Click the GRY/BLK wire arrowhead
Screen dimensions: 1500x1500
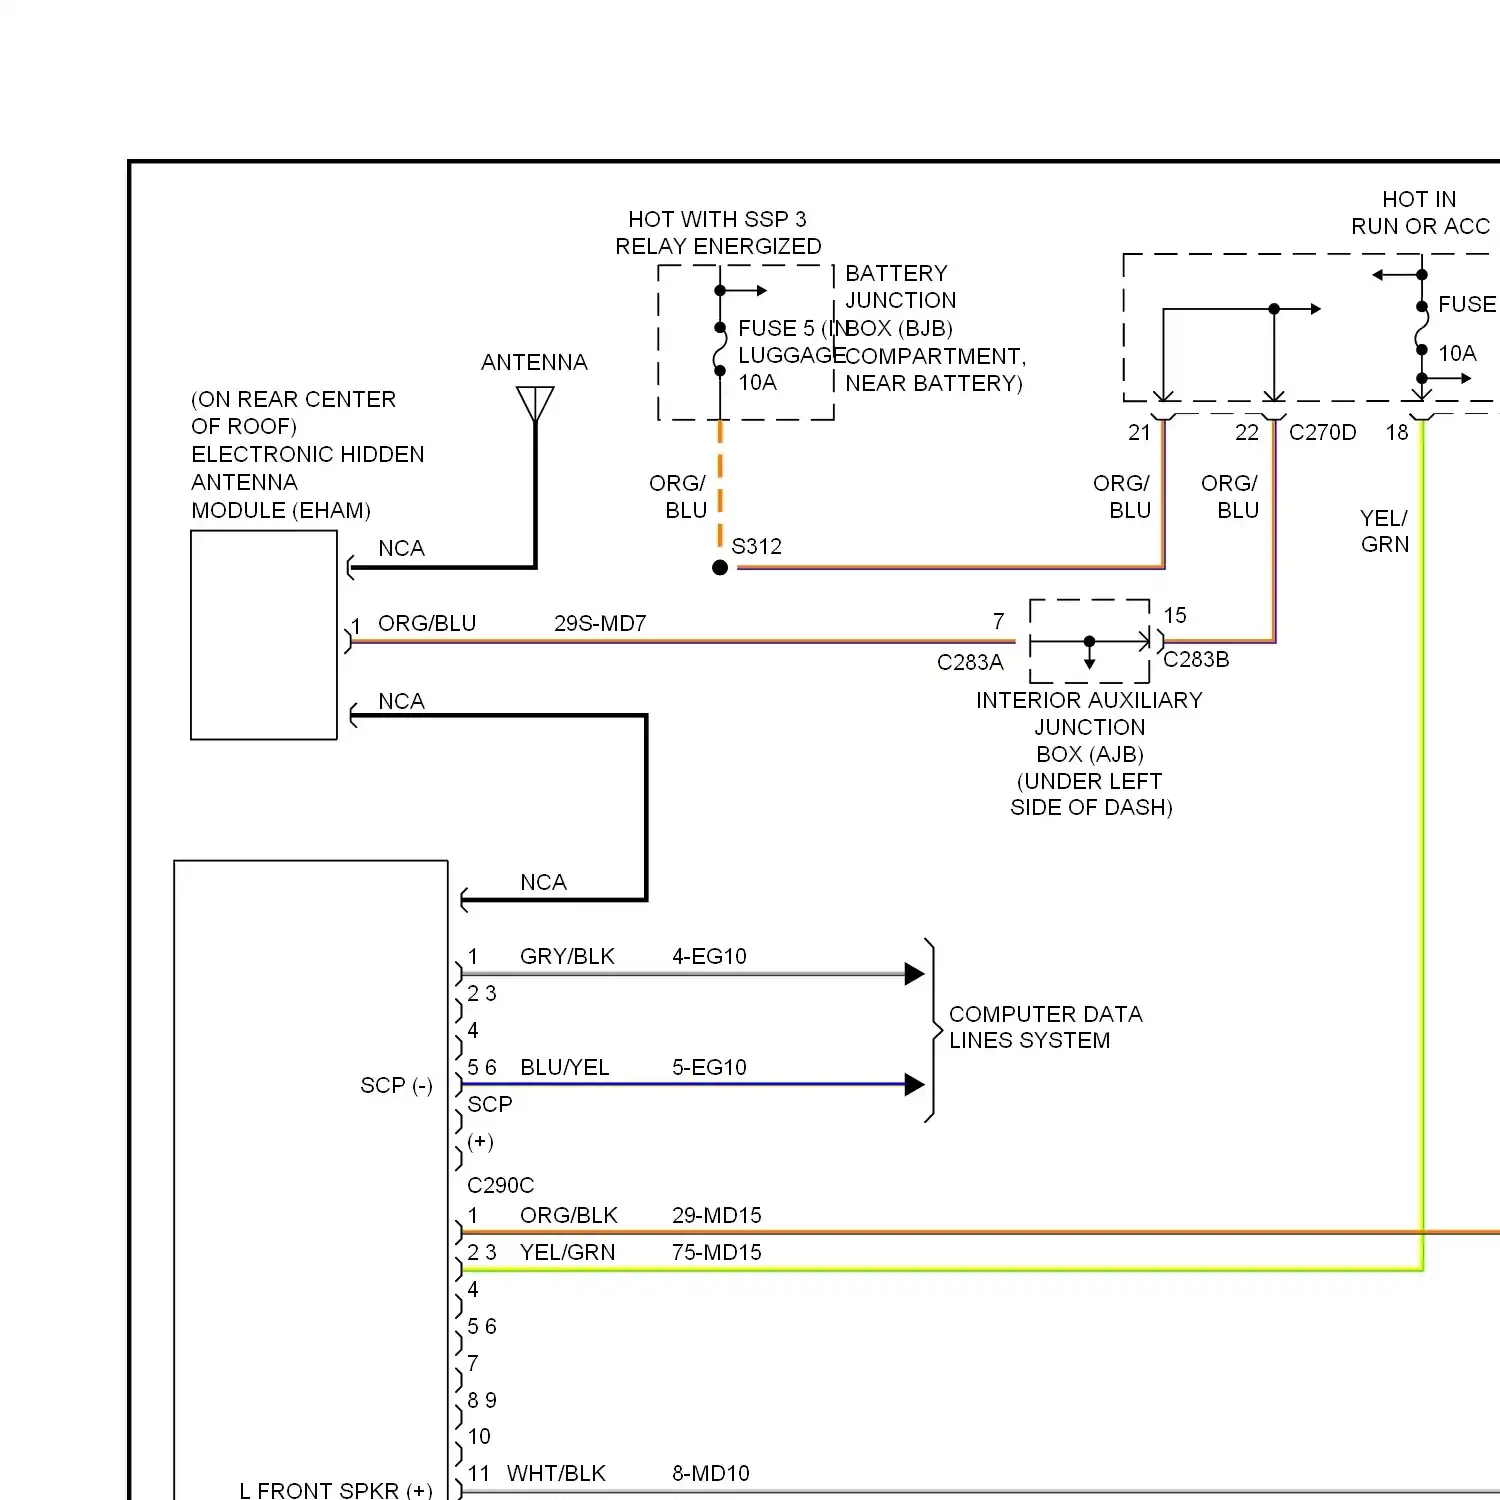click(x=914, y=973)
